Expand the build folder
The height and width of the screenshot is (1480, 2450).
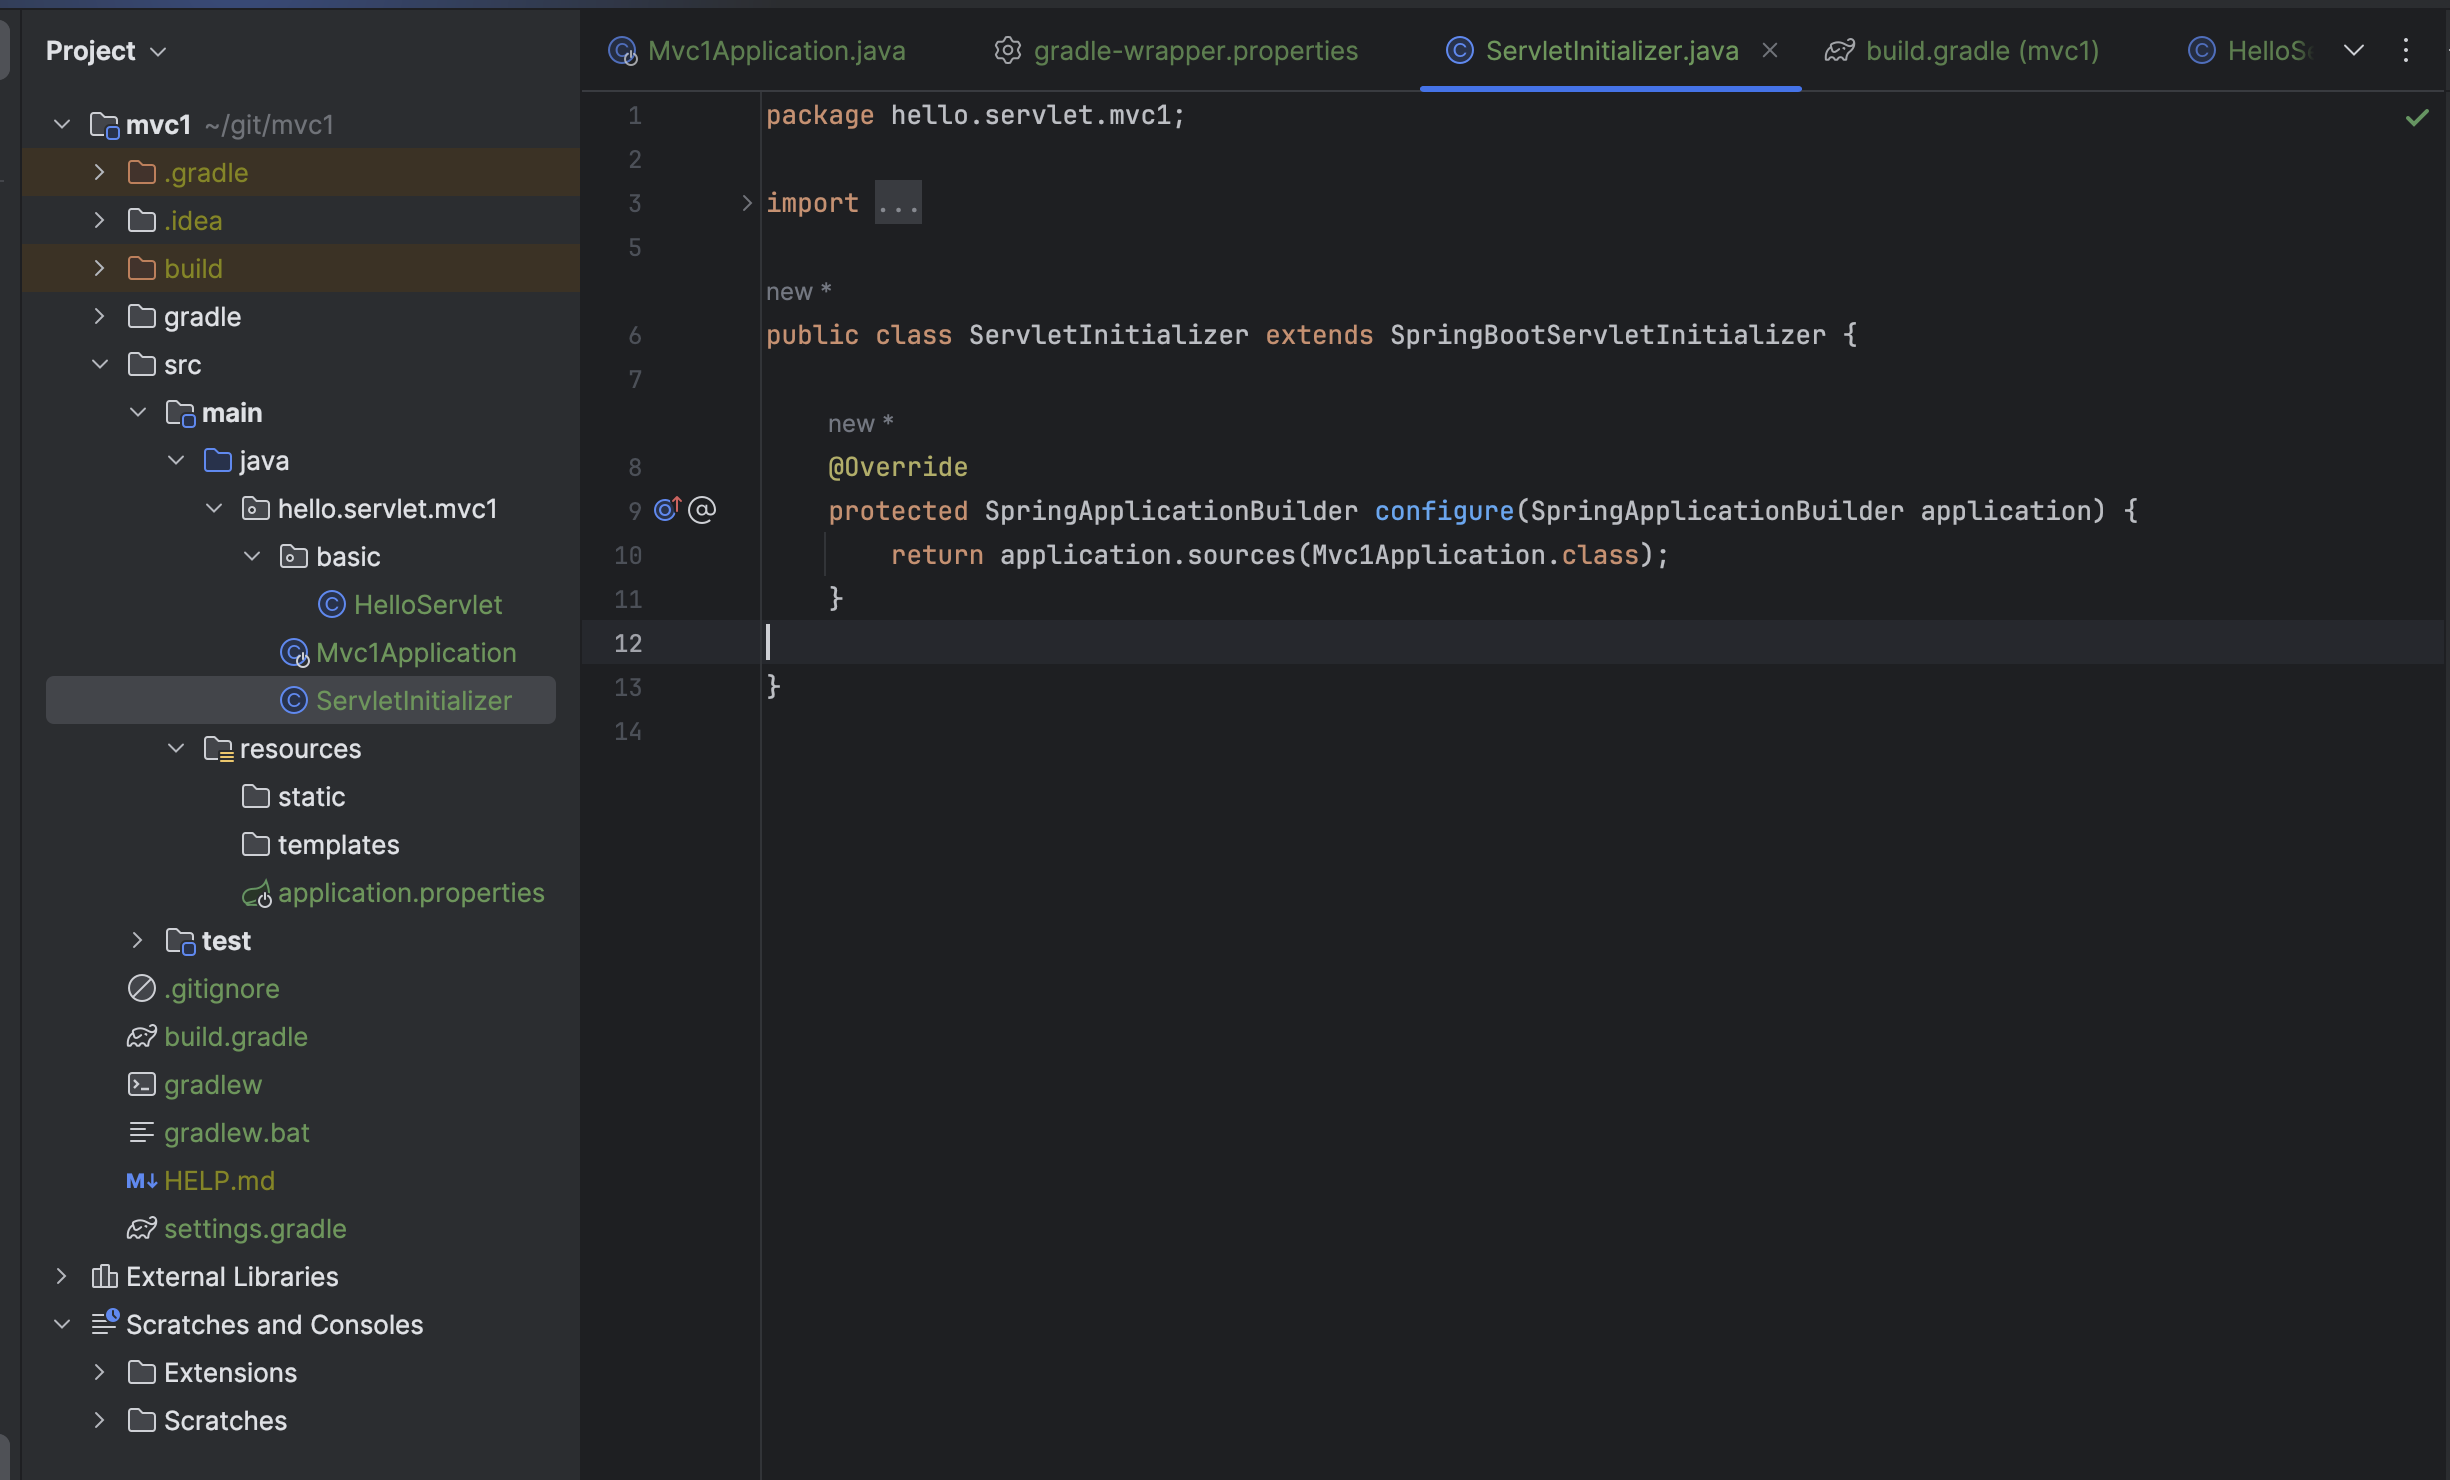[x=99, y=269]
